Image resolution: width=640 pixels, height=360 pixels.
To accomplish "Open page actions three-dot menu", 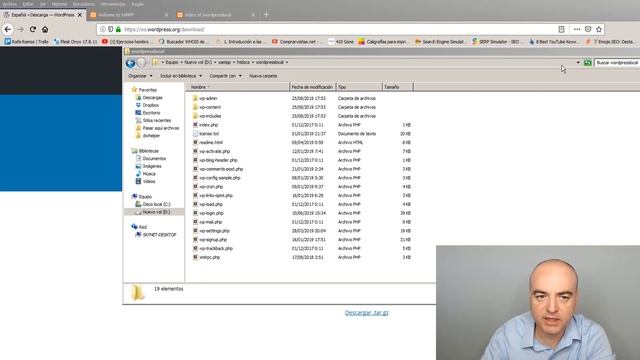I will click(577, 29).
